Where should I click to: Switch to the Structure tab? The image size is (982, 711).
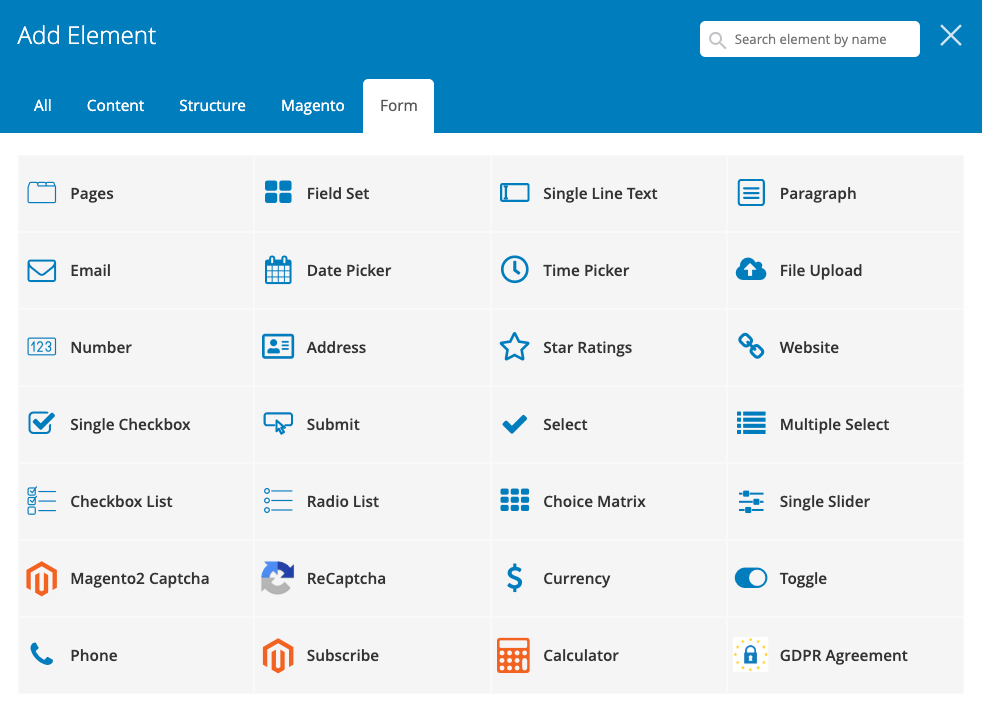pyautogui.click(x=212, y=105)
